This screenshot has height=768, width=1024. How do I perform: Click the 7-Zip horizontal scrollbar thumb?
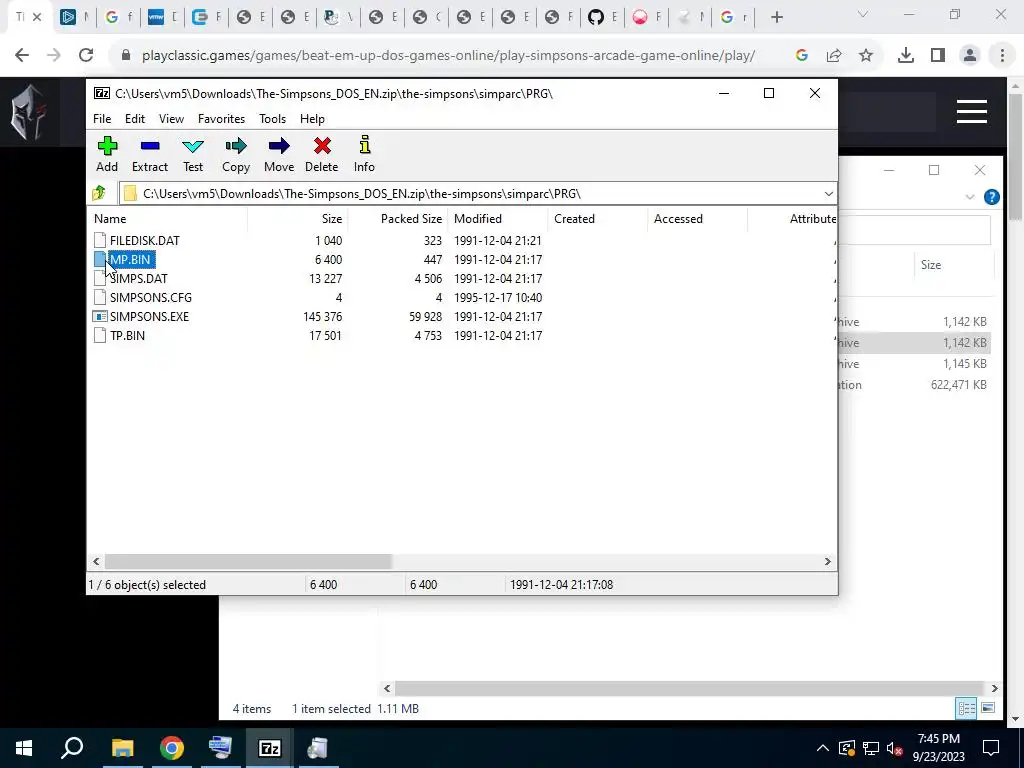click(248, 562)
